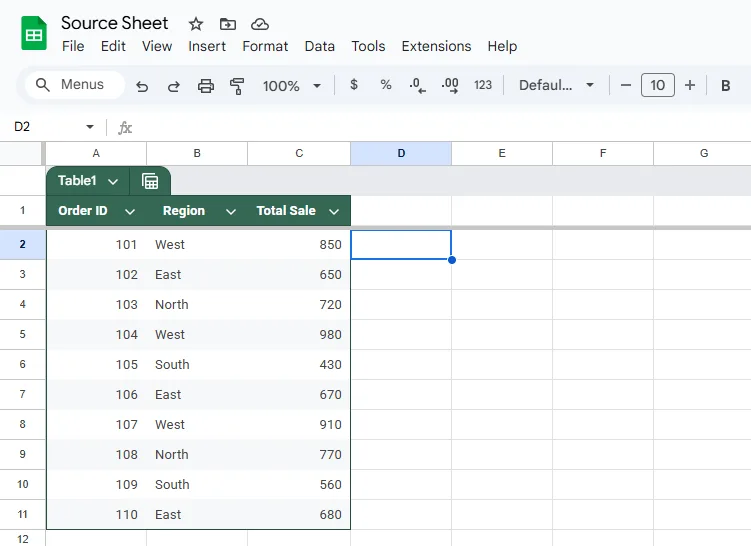Toggle bold formatting
This screenshot has height=546, width=751.
click(725, 86)
